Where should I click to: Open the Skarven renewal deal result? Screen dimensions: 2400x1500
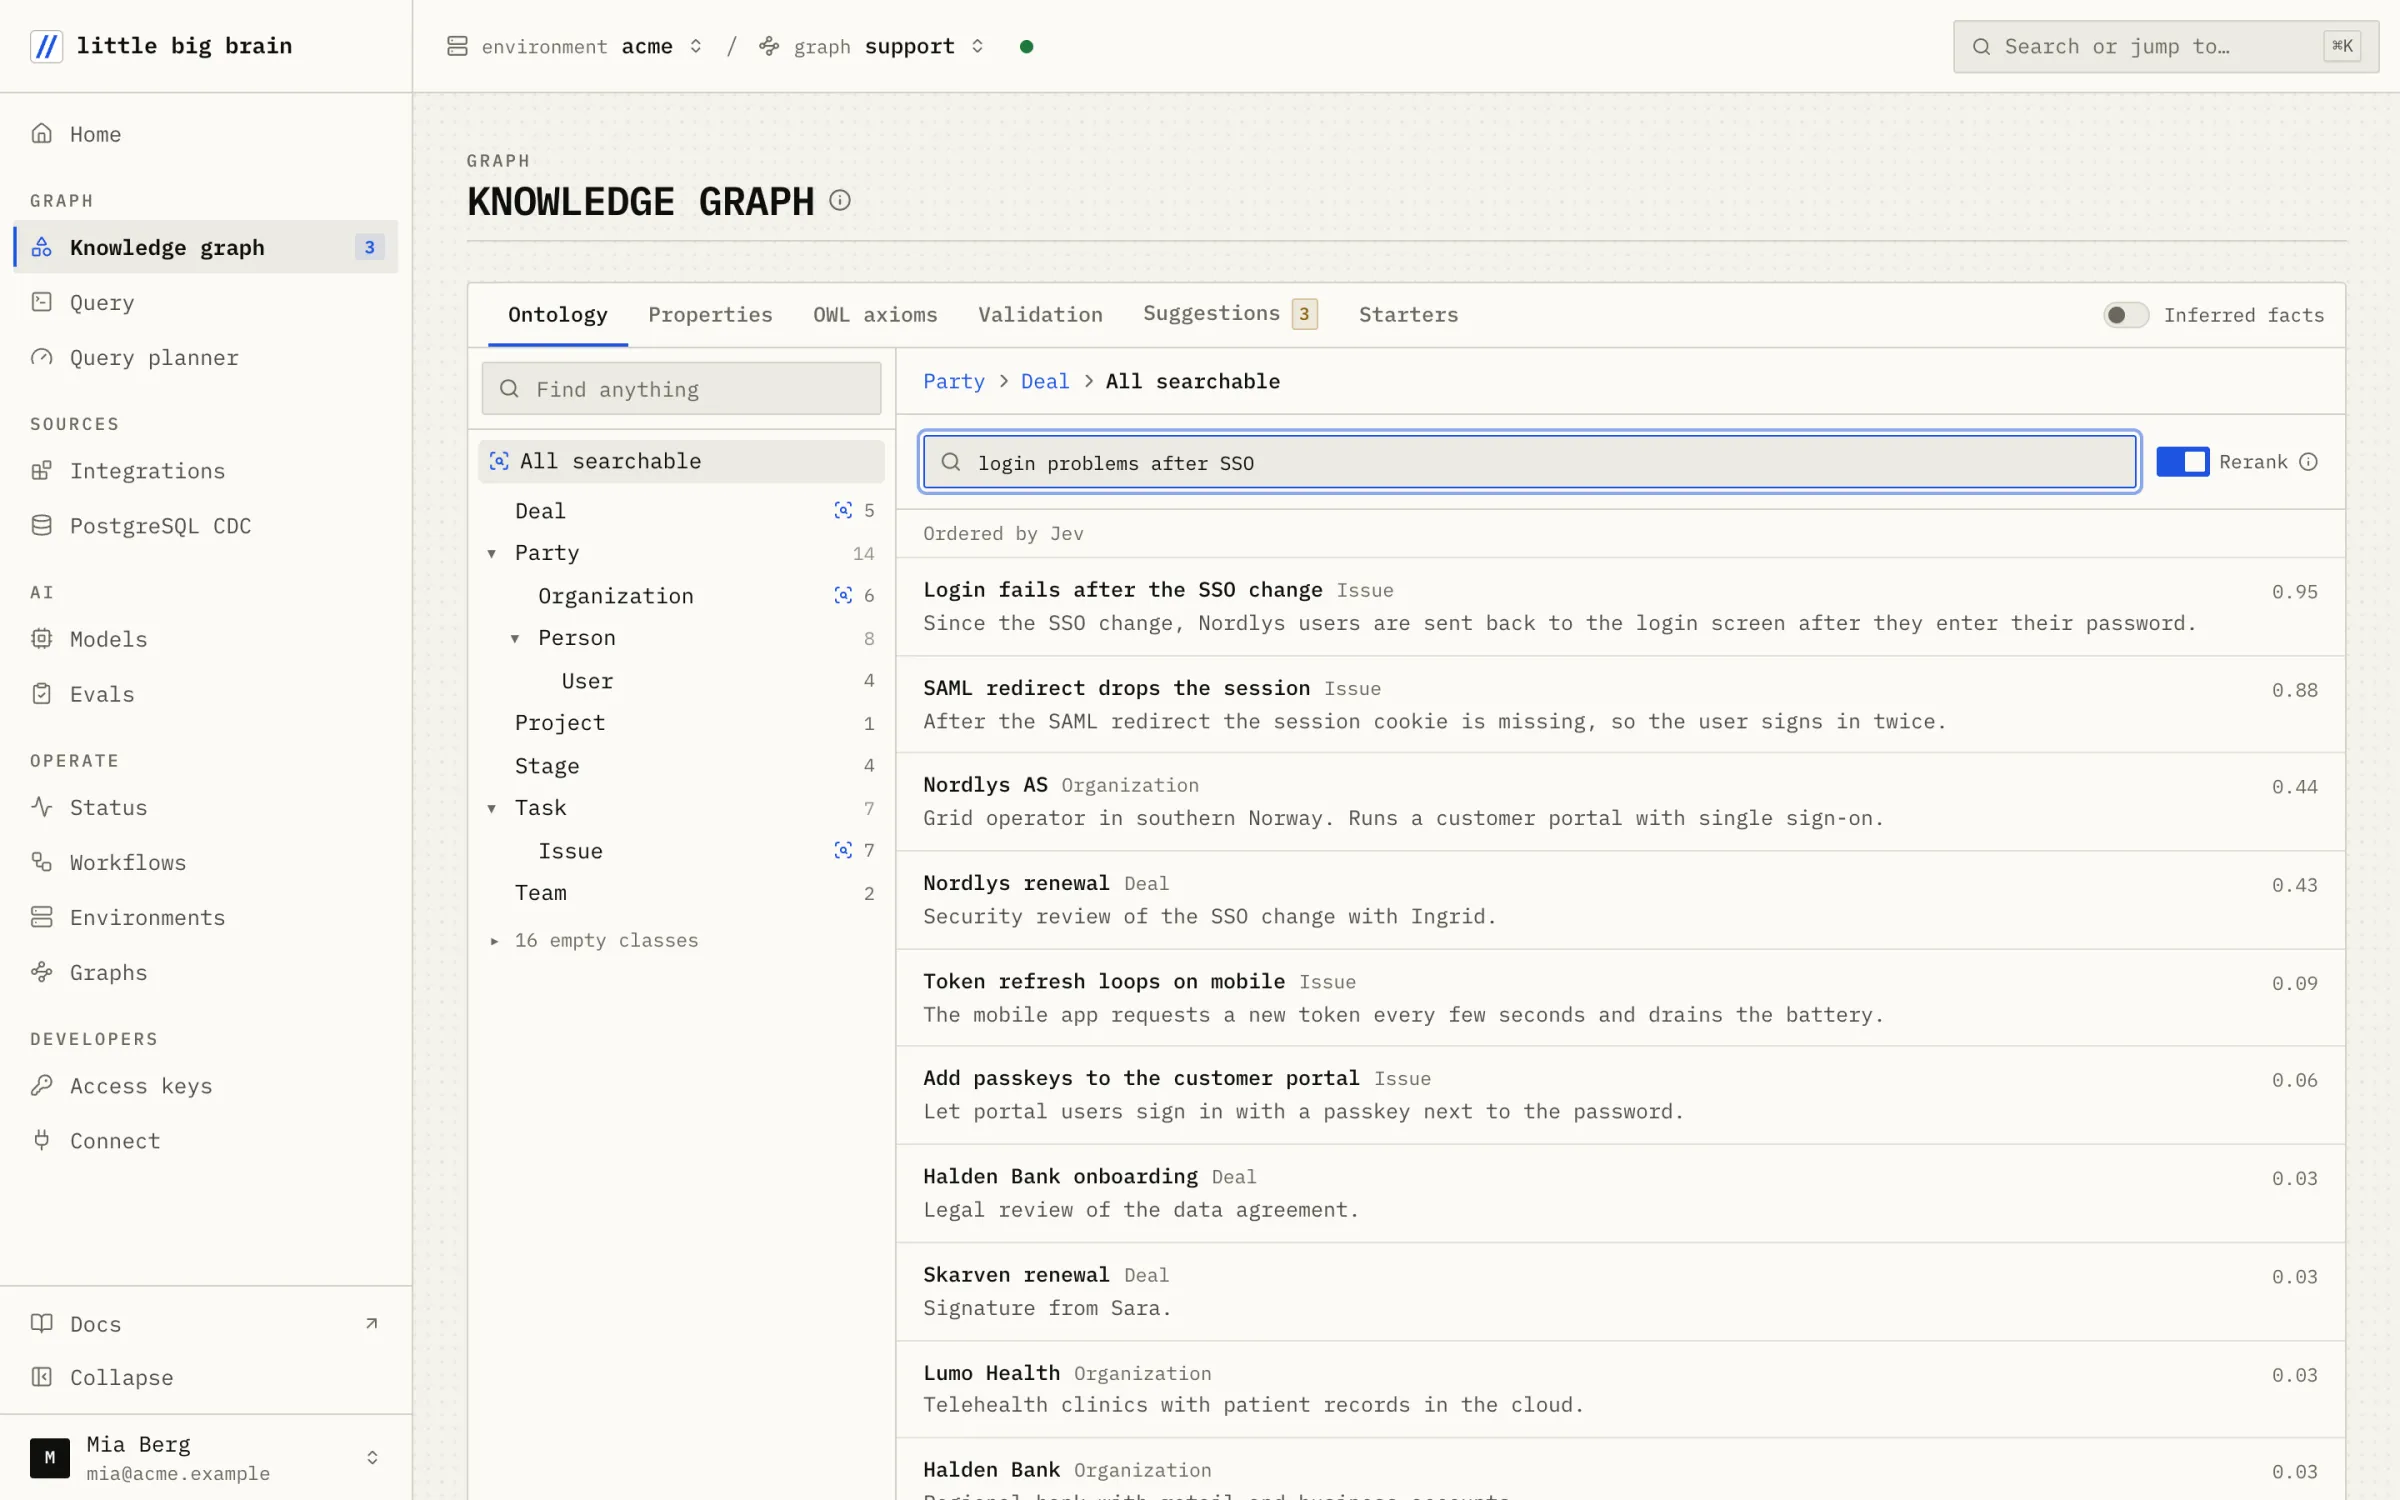[1620, 1291]
